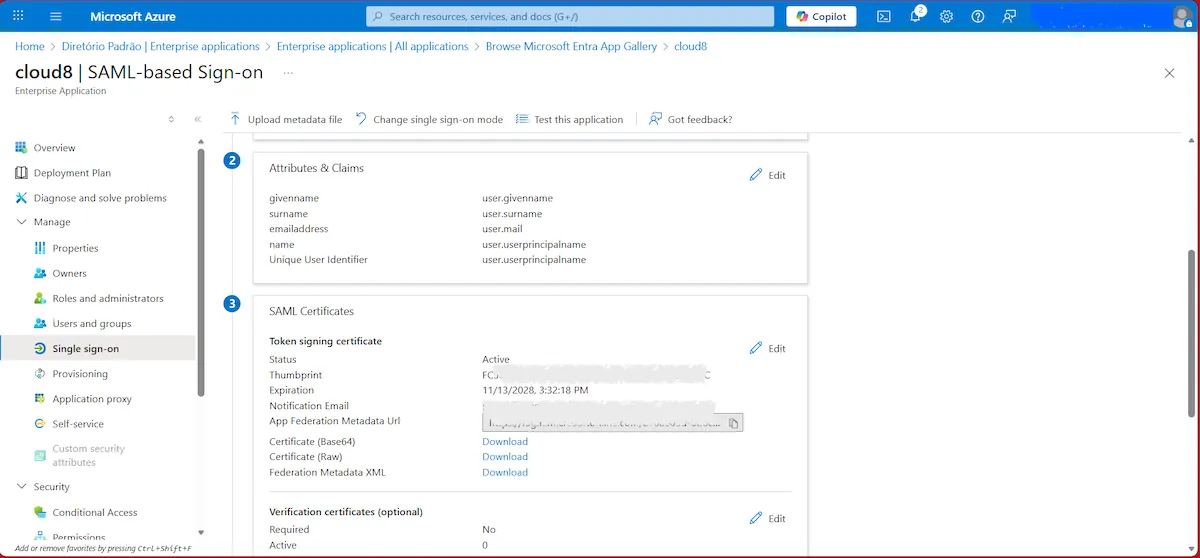This screenshot has height=558, width=1200.
Task: Toggle the sidebar expand/collapse-all arrows
Action: 171,119
